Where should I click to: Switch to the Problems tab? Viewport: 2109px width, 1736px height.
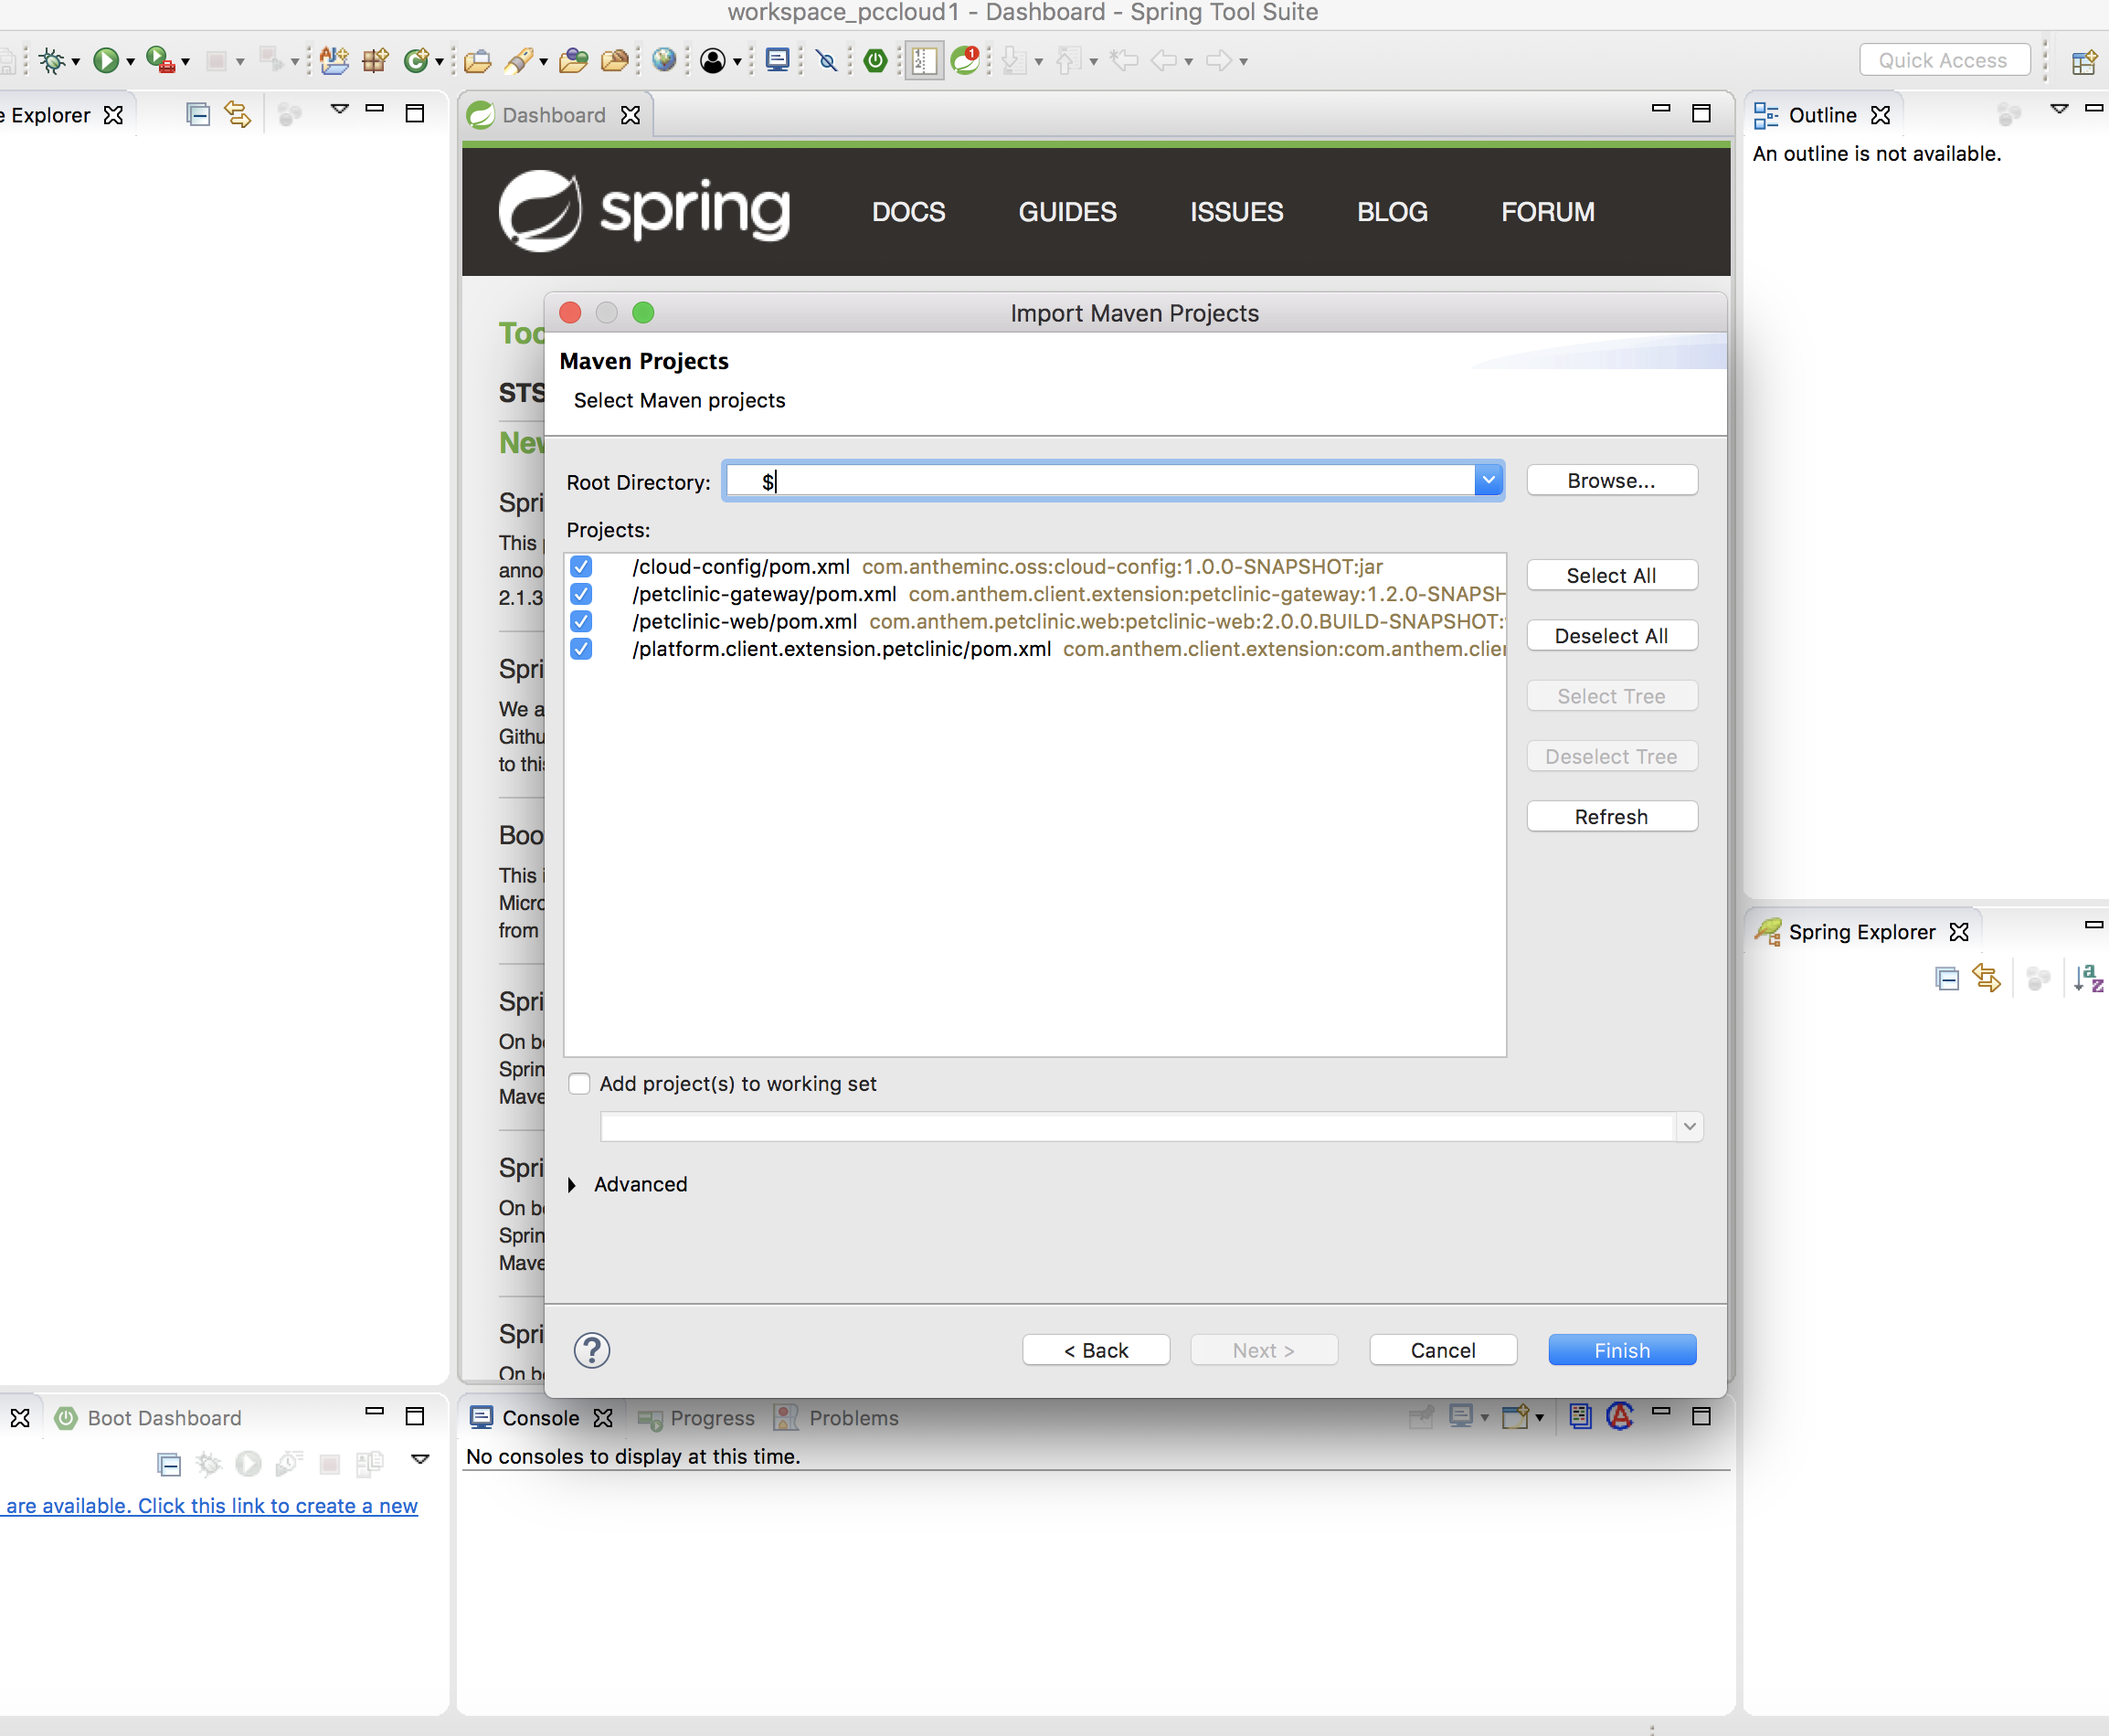tap(852, 1418)
